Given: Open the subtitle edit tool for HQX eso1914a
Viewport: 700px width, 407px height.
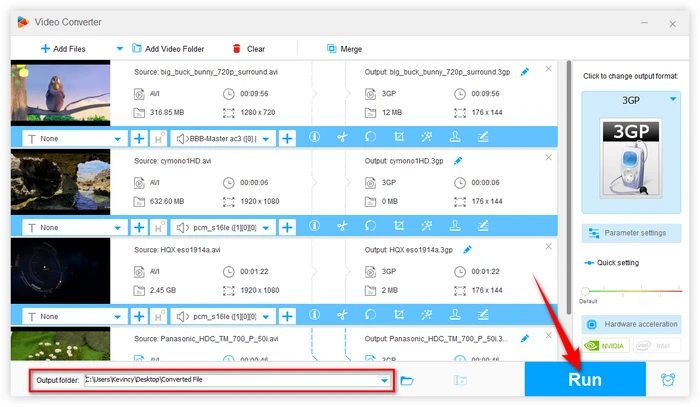Looking at the screenshot, I should tap(483, 315).
